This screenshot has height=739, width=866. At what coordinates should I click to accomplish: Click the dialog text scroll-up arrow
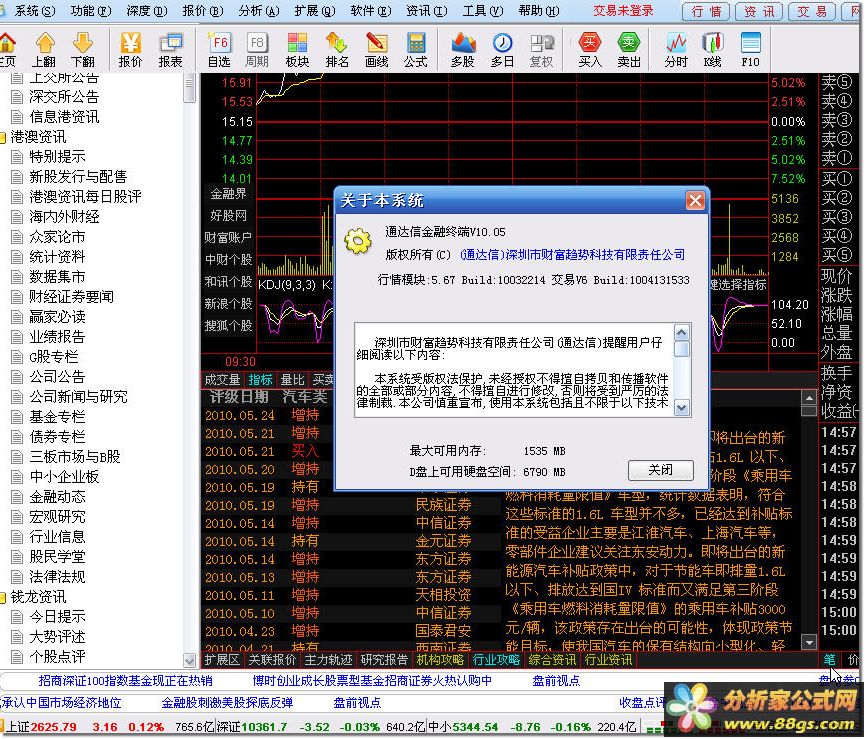682,332
